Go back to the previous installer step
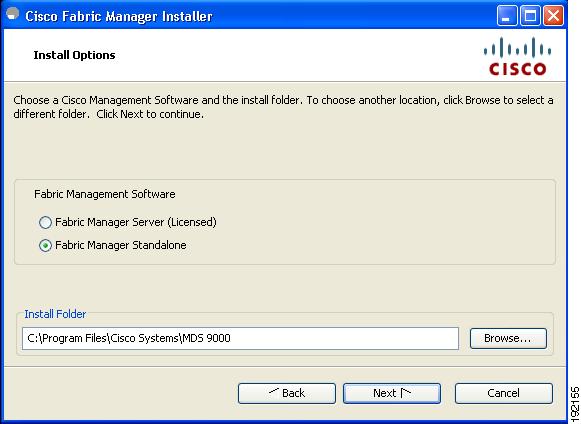Image resolution: width=581 pixels, height=424 pixels. coord(287,393)
